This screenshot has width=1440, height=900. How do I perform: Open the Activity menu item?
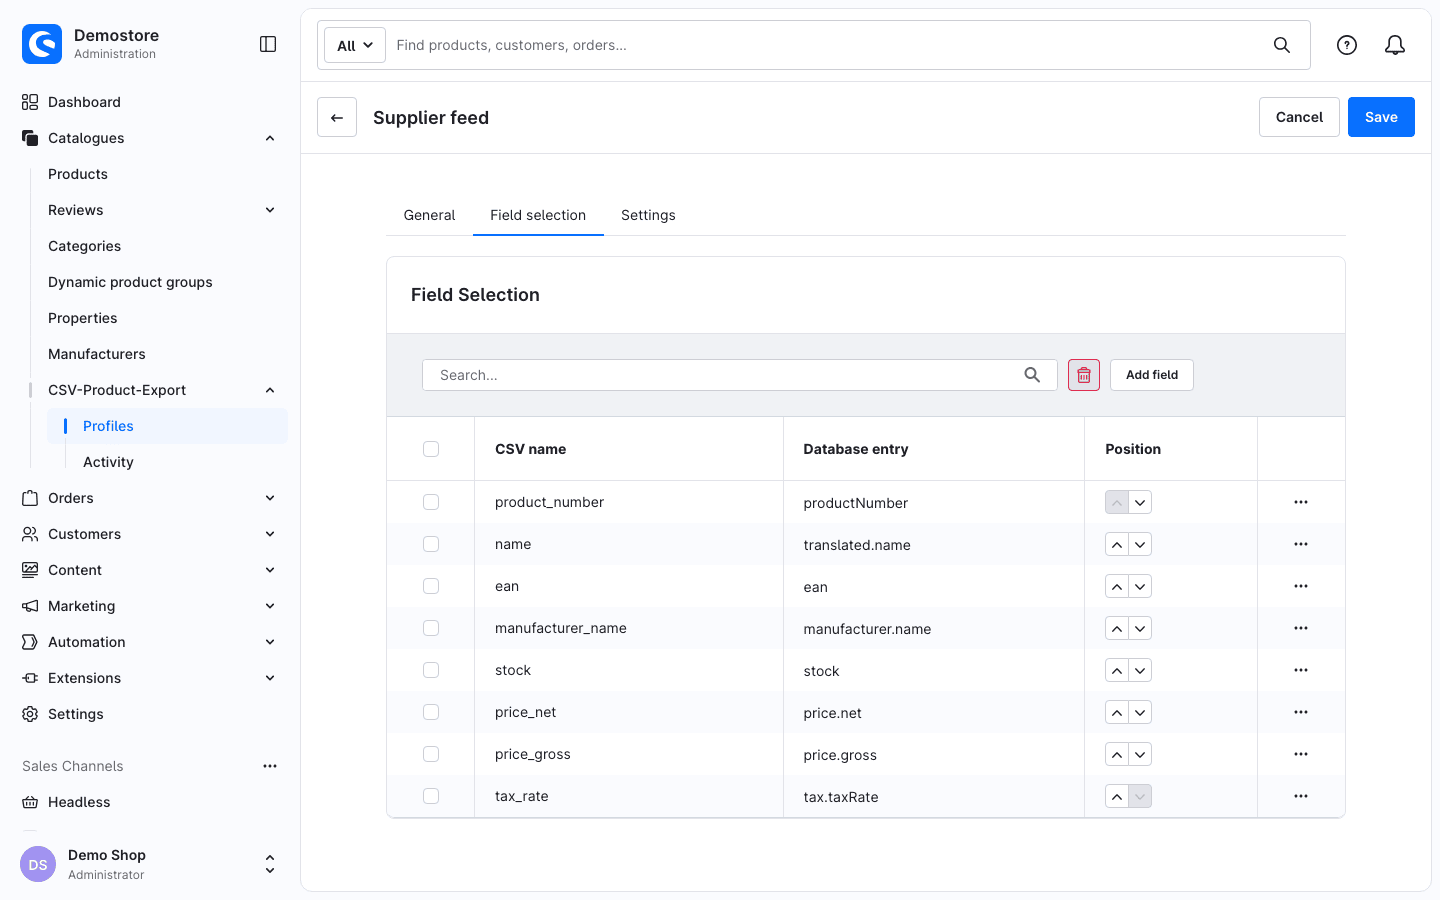(x=108, y=462)
